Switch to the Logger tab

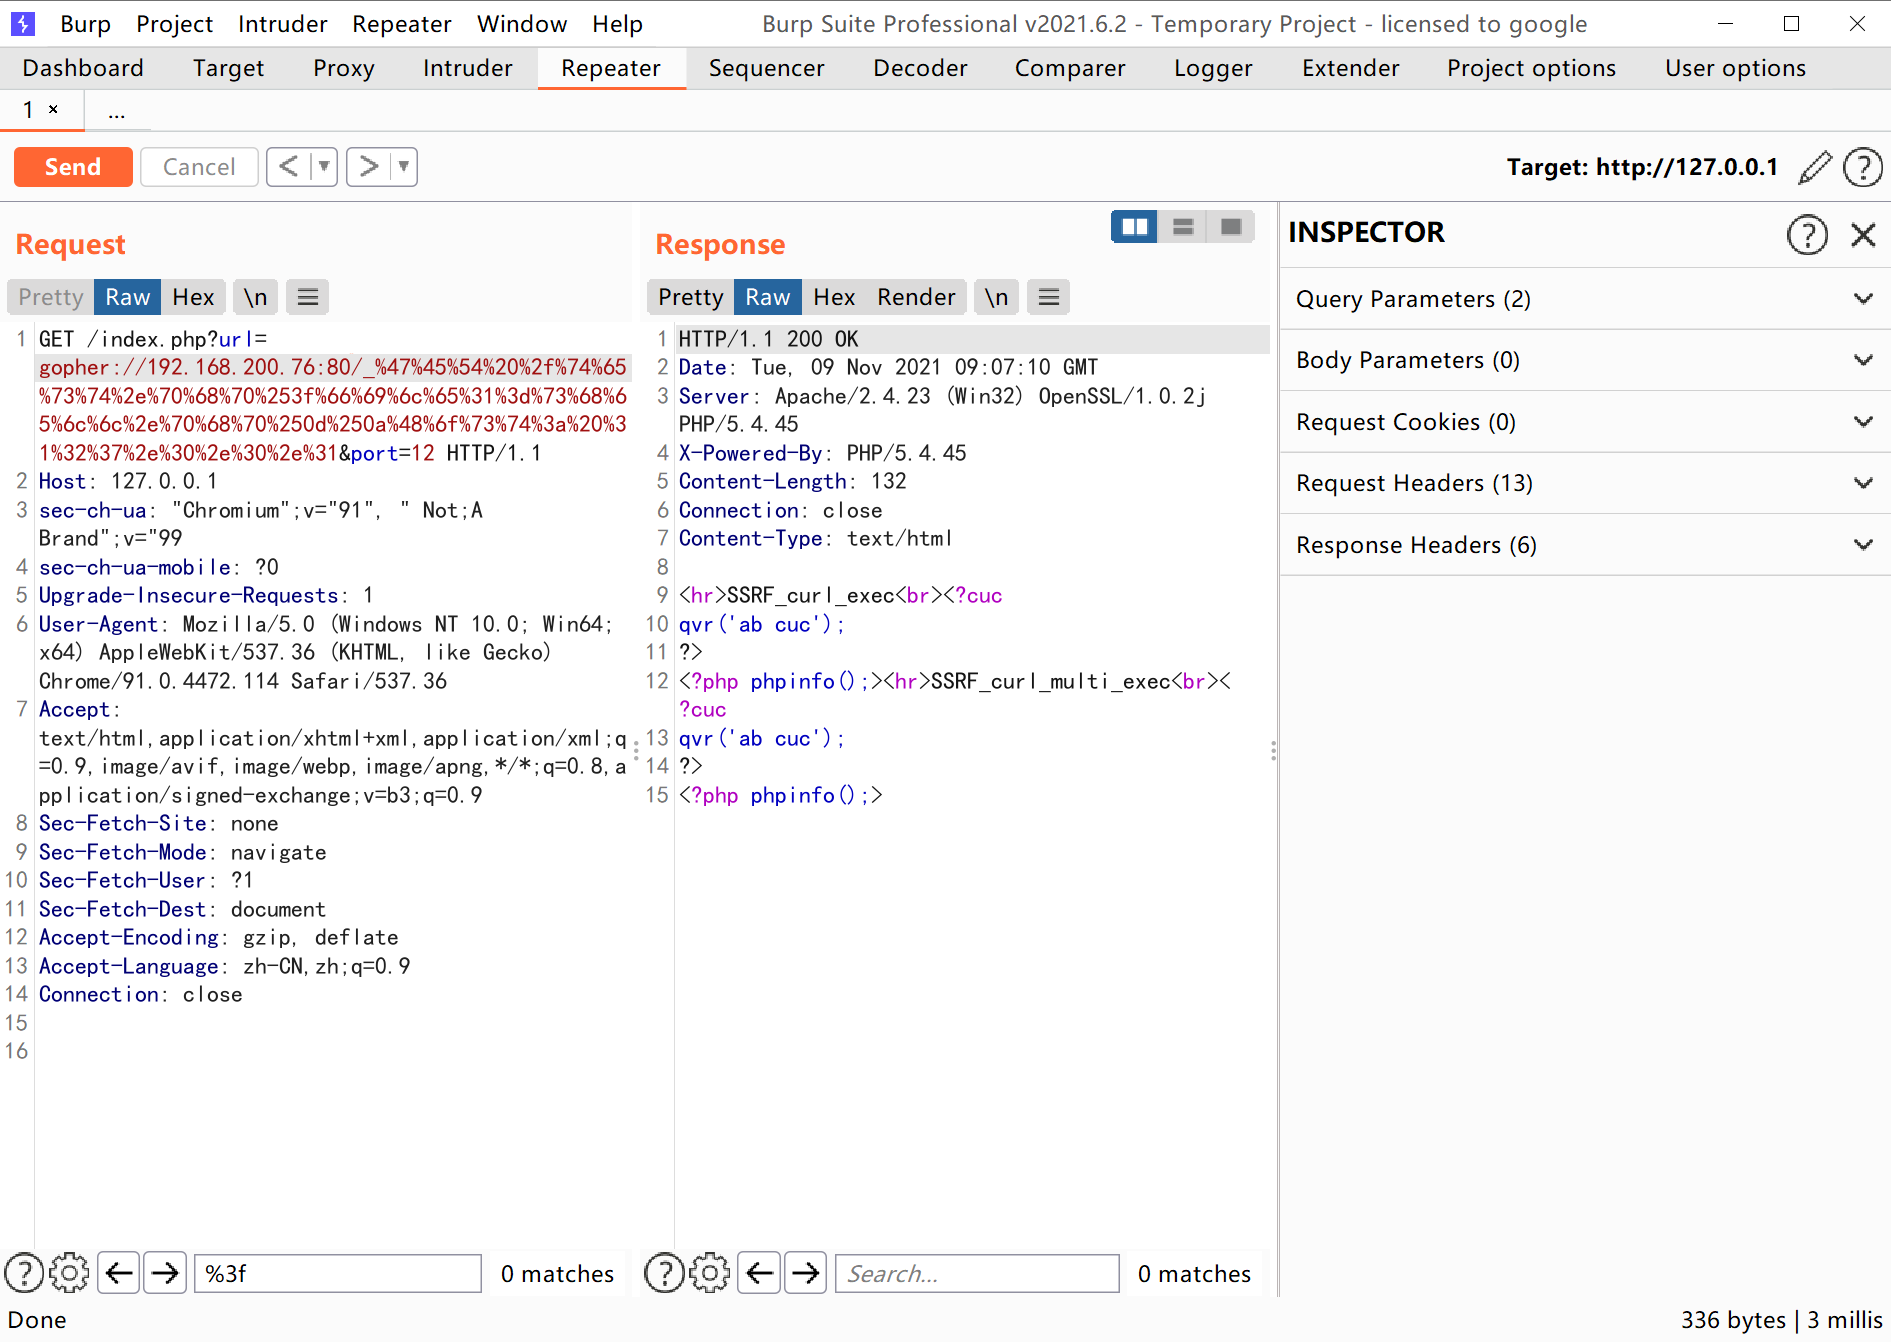(x=1213, y=68)
